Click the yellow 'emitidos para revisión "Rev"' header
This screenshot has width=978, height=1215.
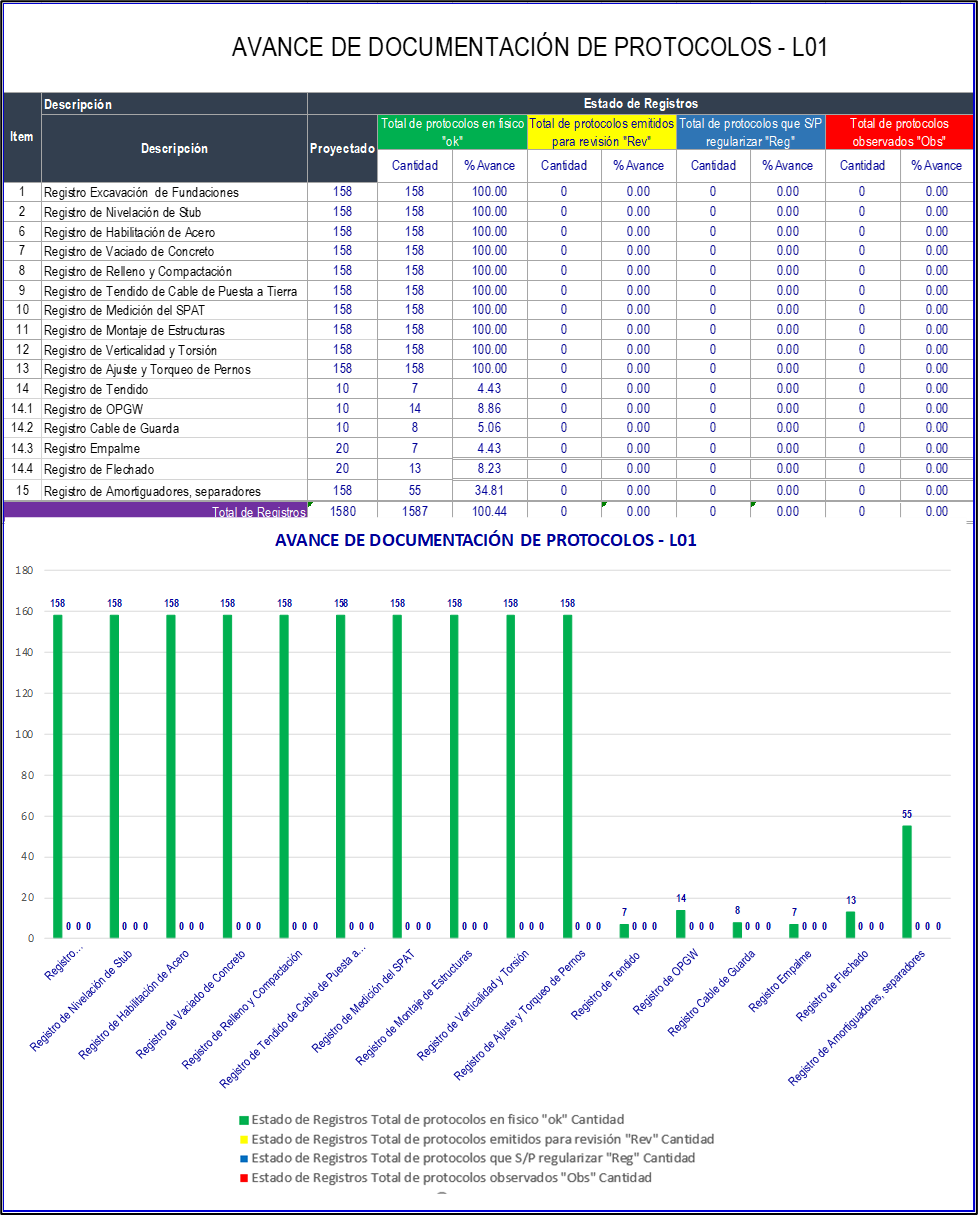click(602, 132)
